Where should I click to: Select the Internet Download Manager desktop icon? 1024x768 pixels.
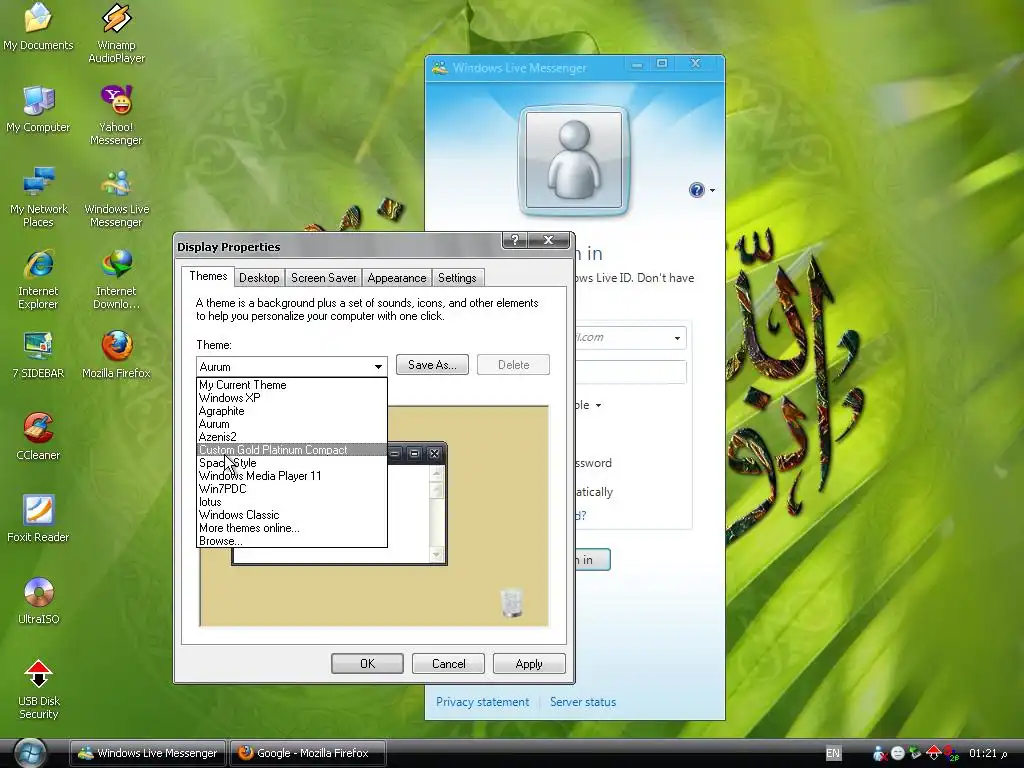pos(116,280)
